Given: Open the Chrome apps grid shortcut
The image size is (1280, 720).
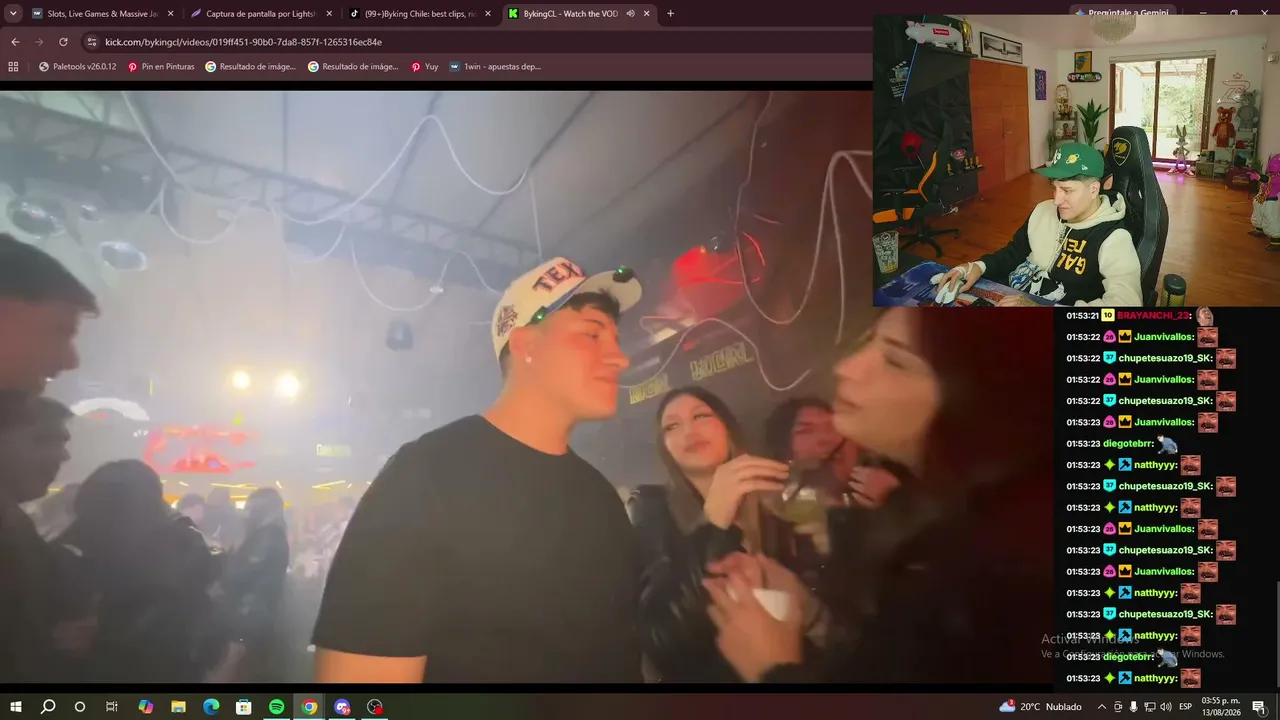Looking at the screenshot, I should pyautogui.click(x=13, y=67).
